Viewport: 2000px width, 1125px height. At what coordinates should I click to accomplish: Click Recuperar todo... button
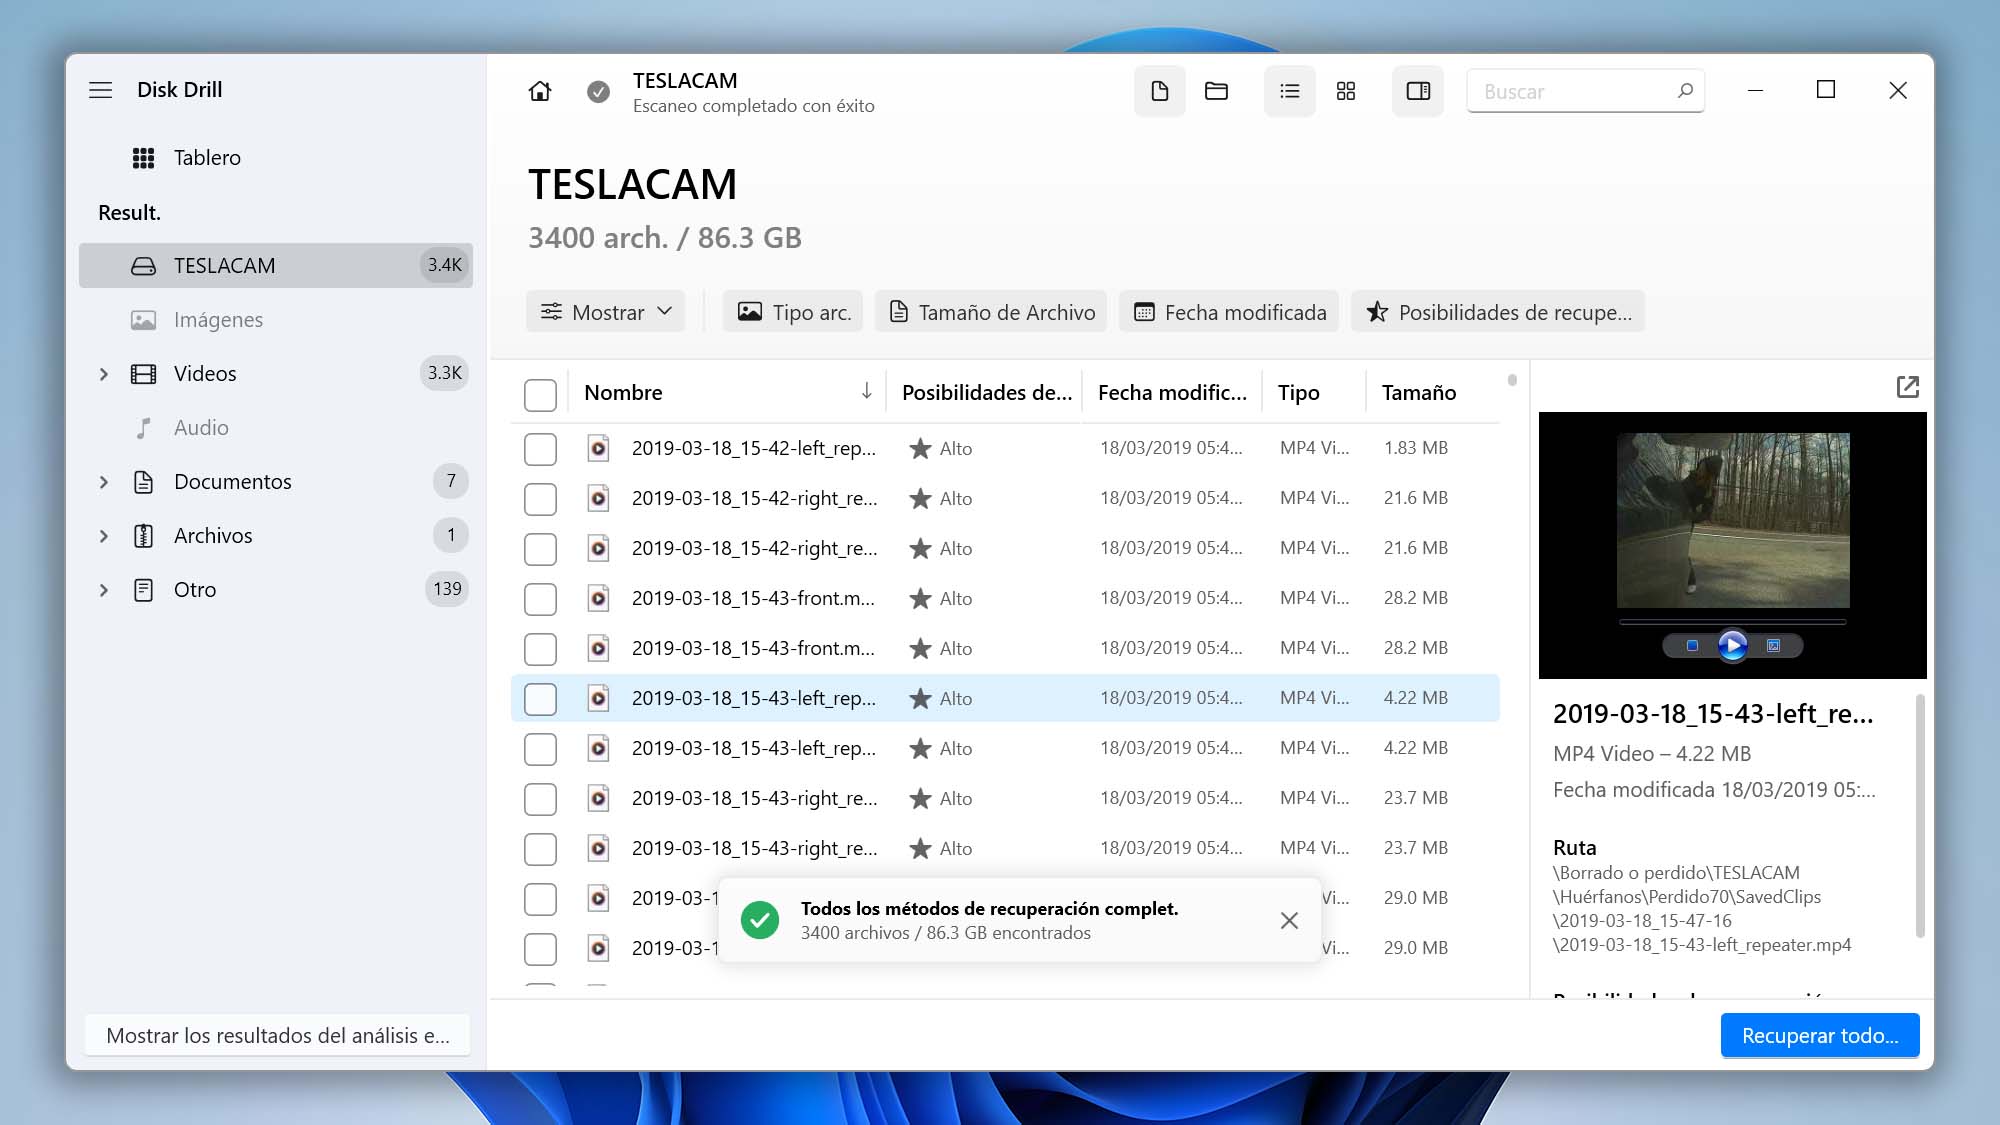[1820, 1036]
